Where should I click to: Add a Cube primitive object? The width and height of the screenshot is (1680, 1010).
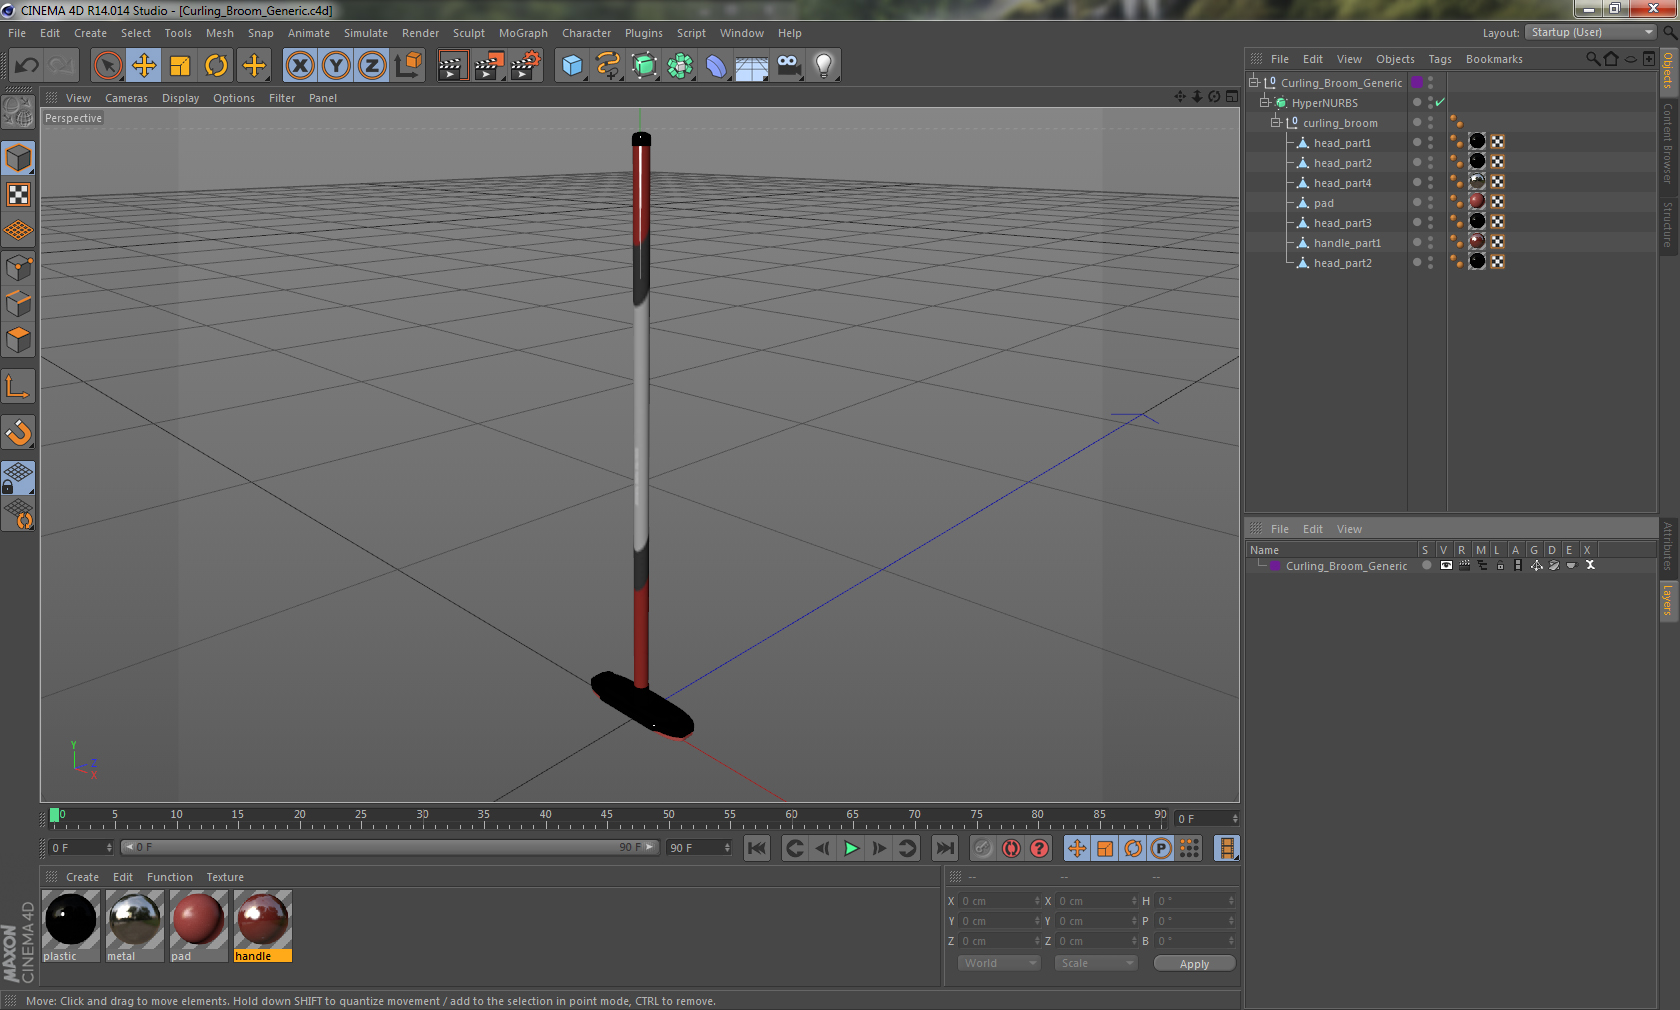click(x=572, y=66)
